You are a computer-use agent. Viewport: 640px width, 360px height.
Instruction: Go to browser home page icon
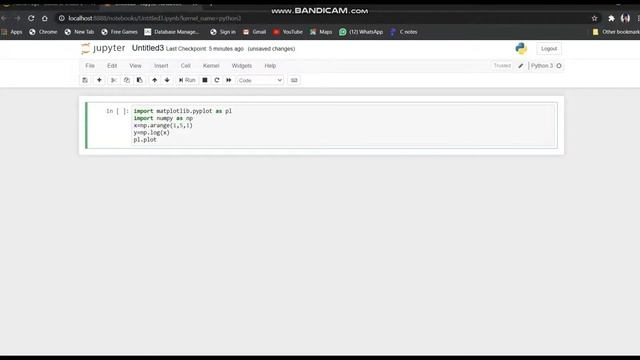coord(44,18)
